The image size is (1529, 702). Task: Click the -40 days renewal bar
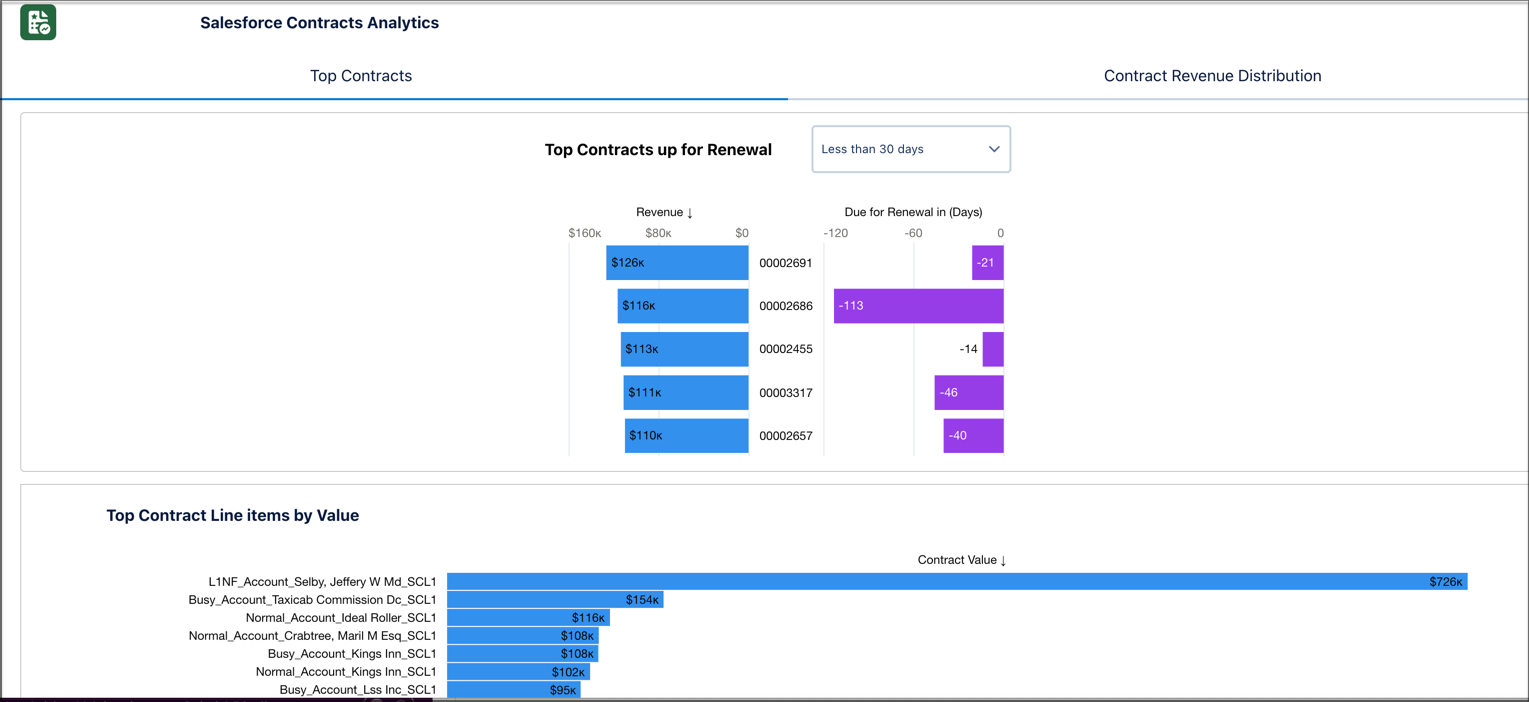[974, 436]
